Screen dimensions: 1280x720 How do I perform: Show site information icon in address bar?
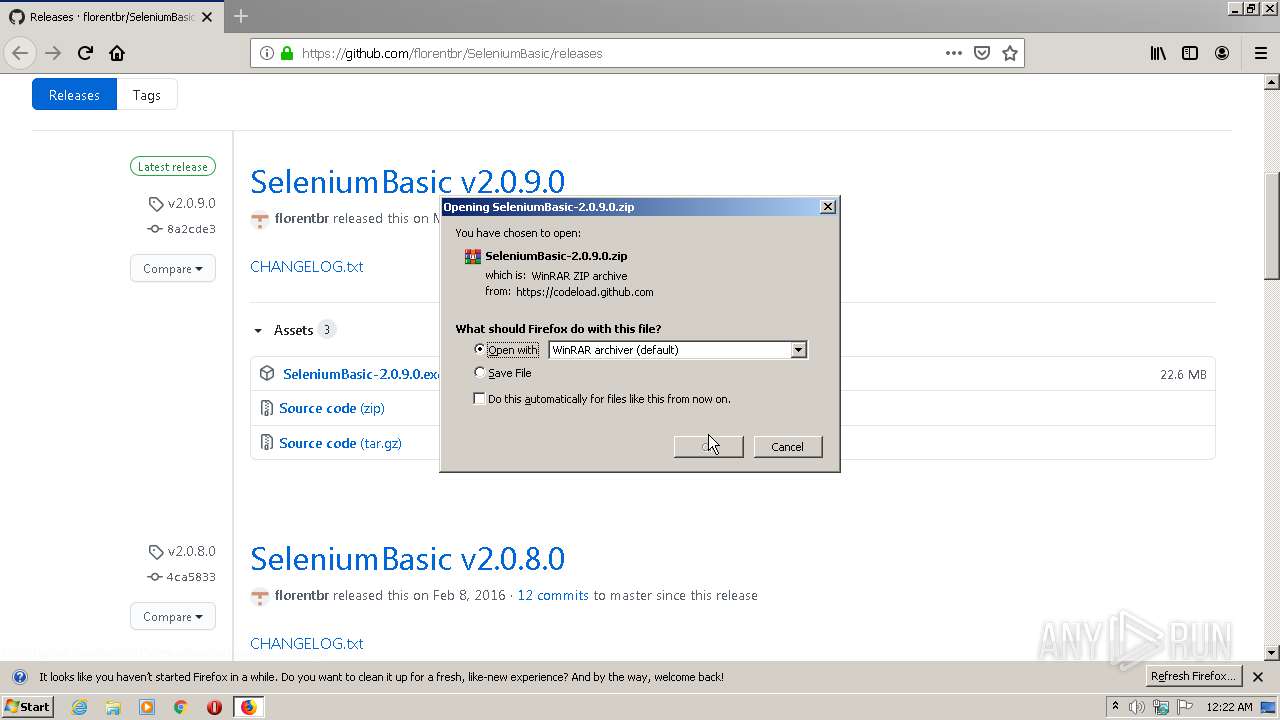point(266,53)
